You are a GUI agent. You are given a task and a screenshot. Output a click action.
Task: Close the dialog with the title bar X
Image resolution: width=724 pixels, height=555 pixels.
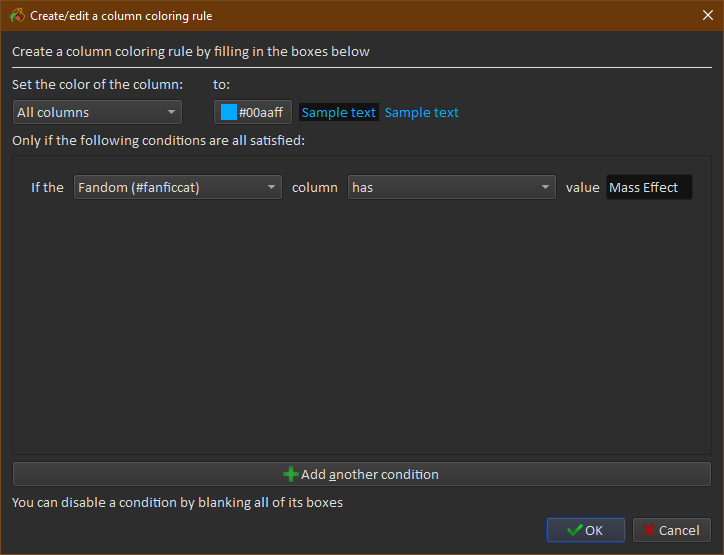(707, 15)
